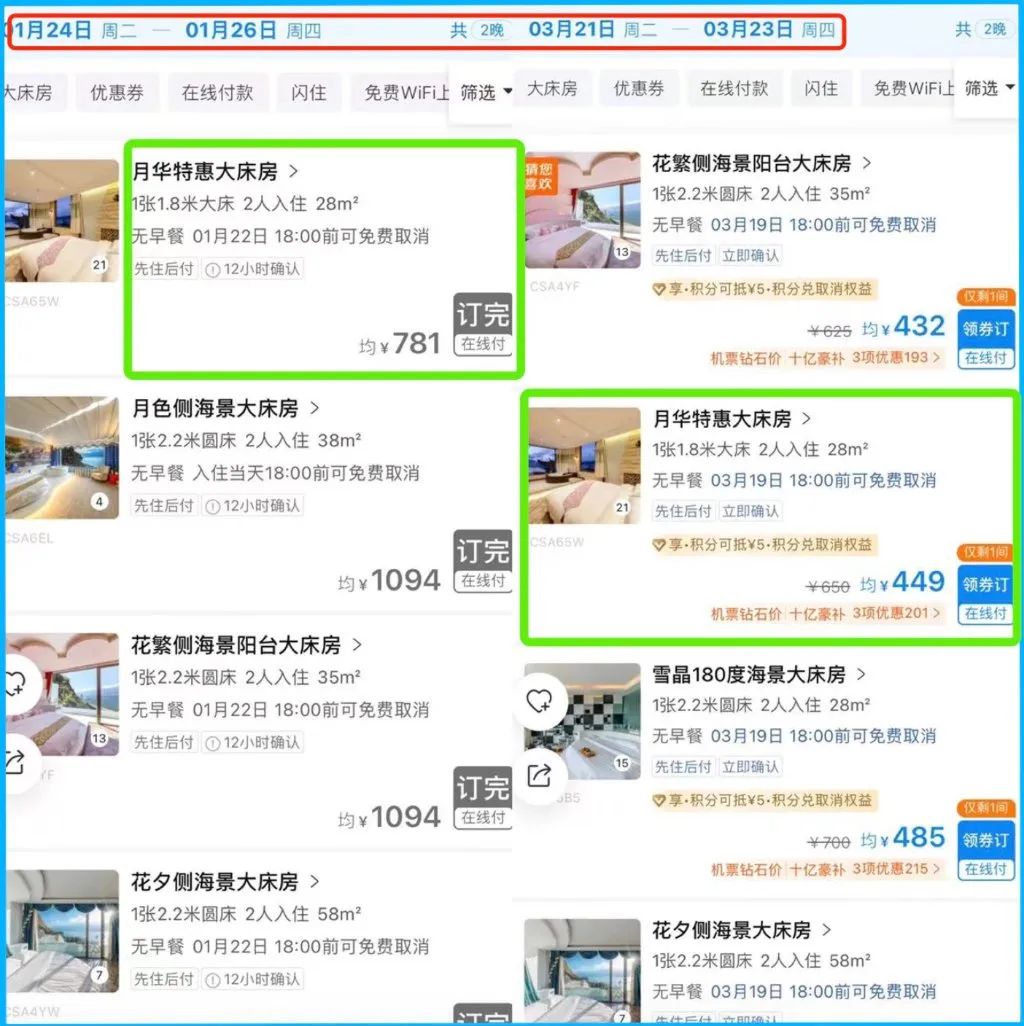Toggle the 闪住 filter chip under the March dates
The height and width of the screenshot is (1026, 1024).
point(821,89)
